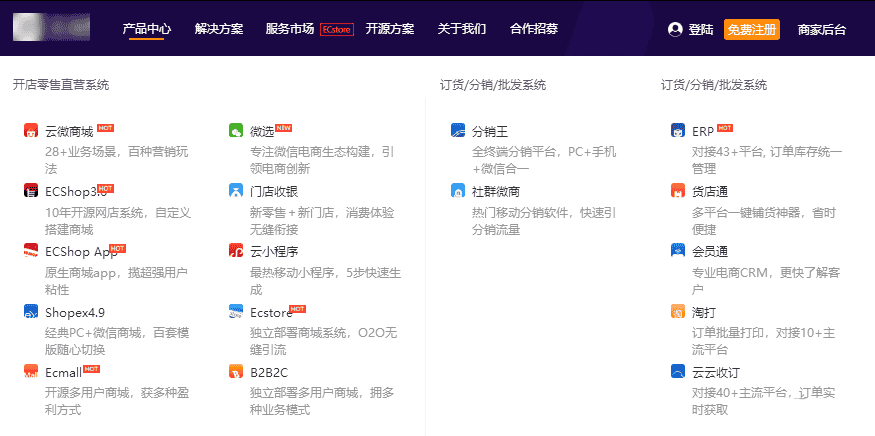
Task: Click the user avatar icon beside 登陆
Action: (x=675, y=30)
